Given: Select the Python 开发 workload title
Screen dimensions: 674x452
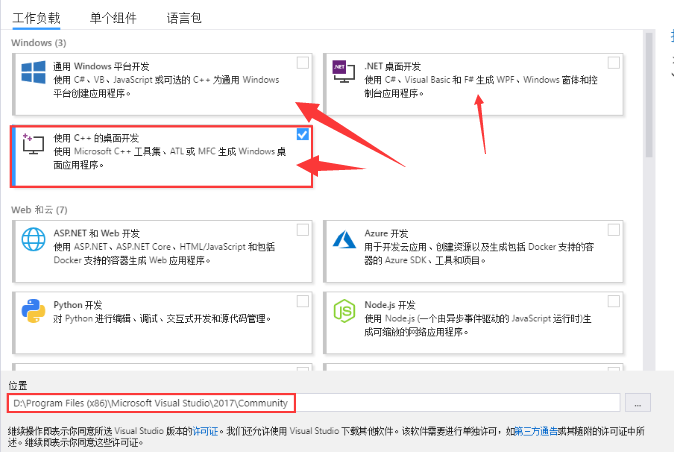Looking at the screenshot, I should click(77, 305).
